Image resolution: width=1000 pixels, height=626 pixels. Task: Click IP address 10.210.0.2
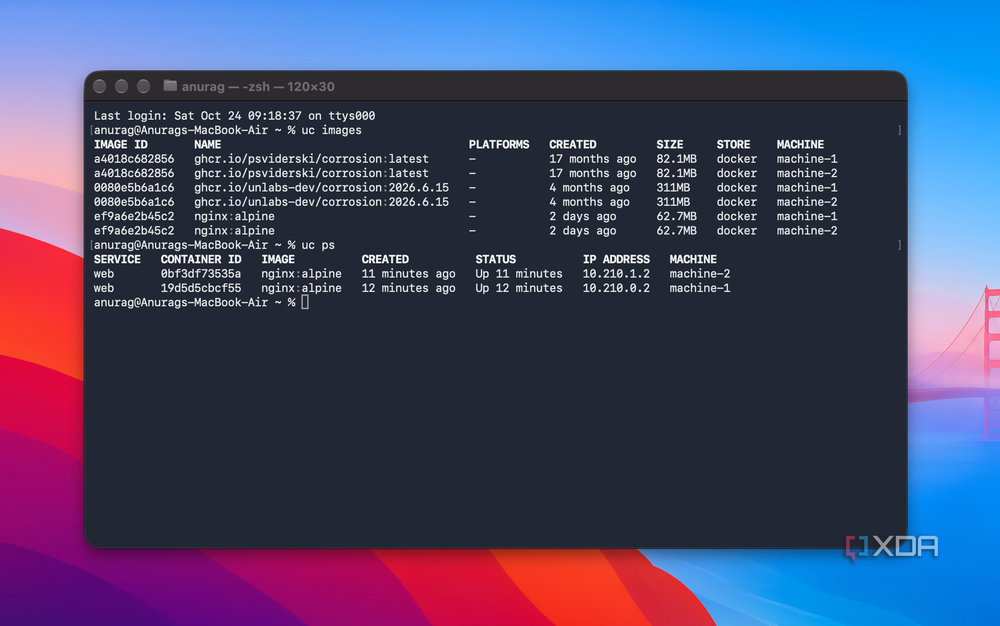tap(616, 288)
